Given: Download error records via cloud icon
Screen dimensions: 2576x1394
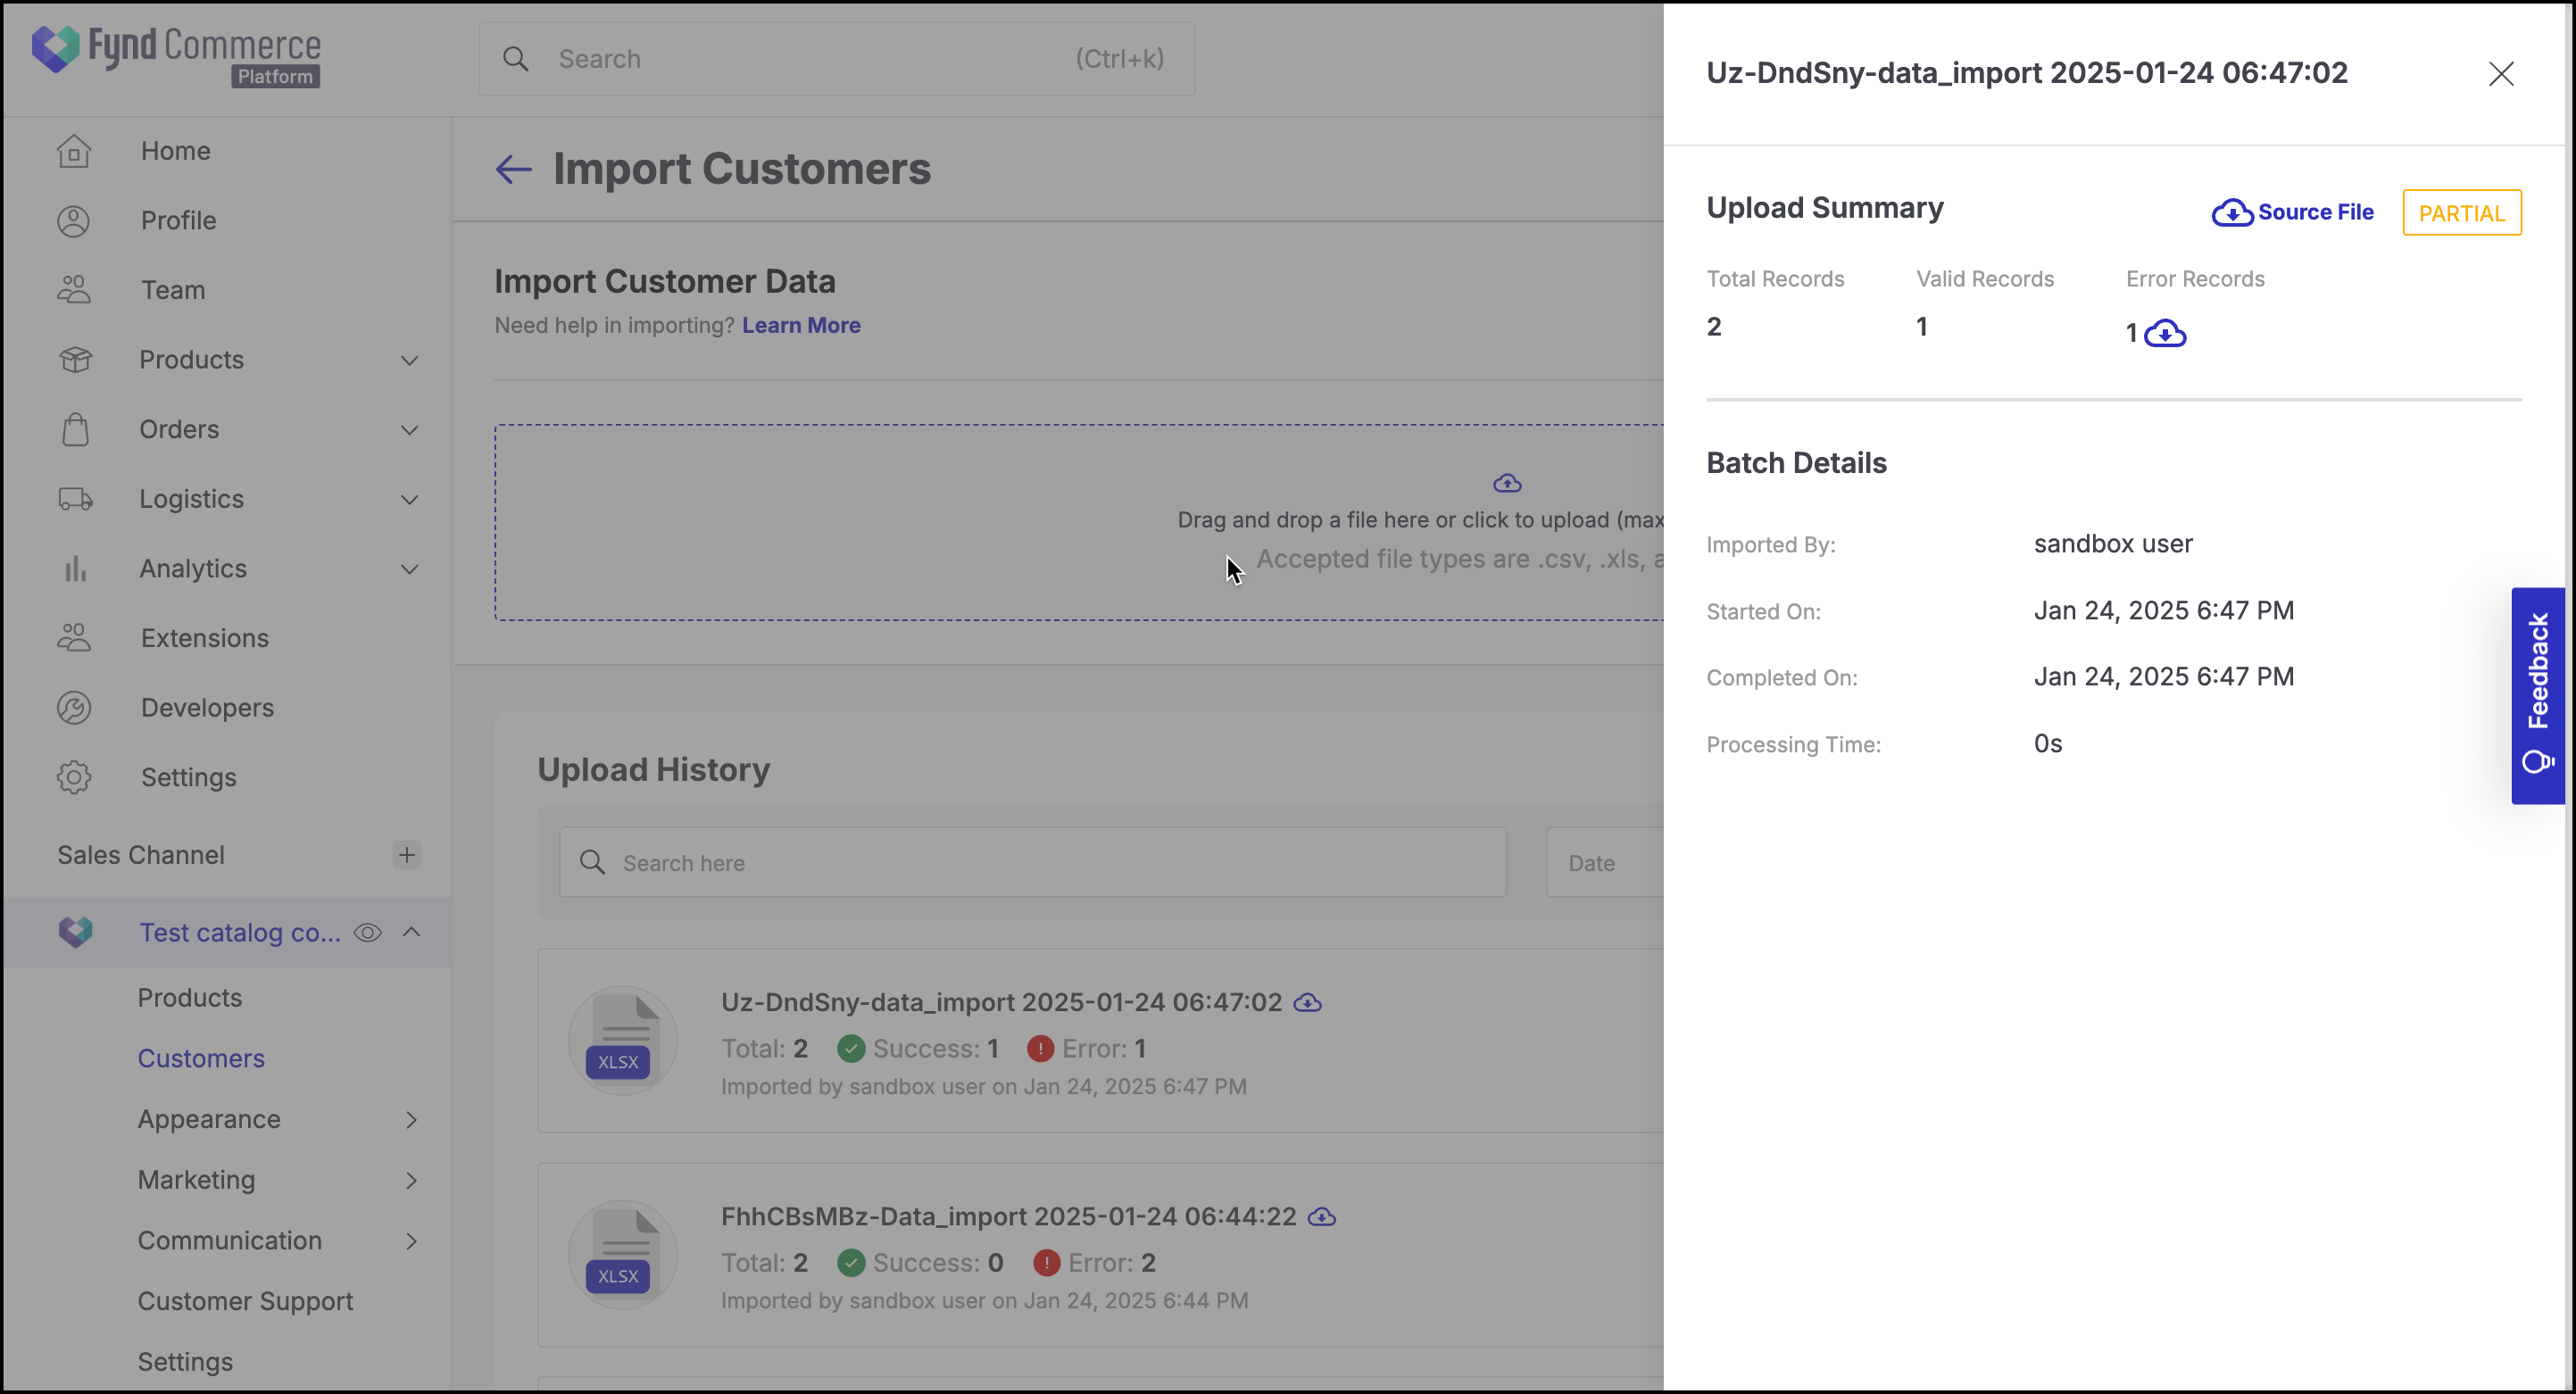Looking at the screenshot, I should [x=2165, y=333].
